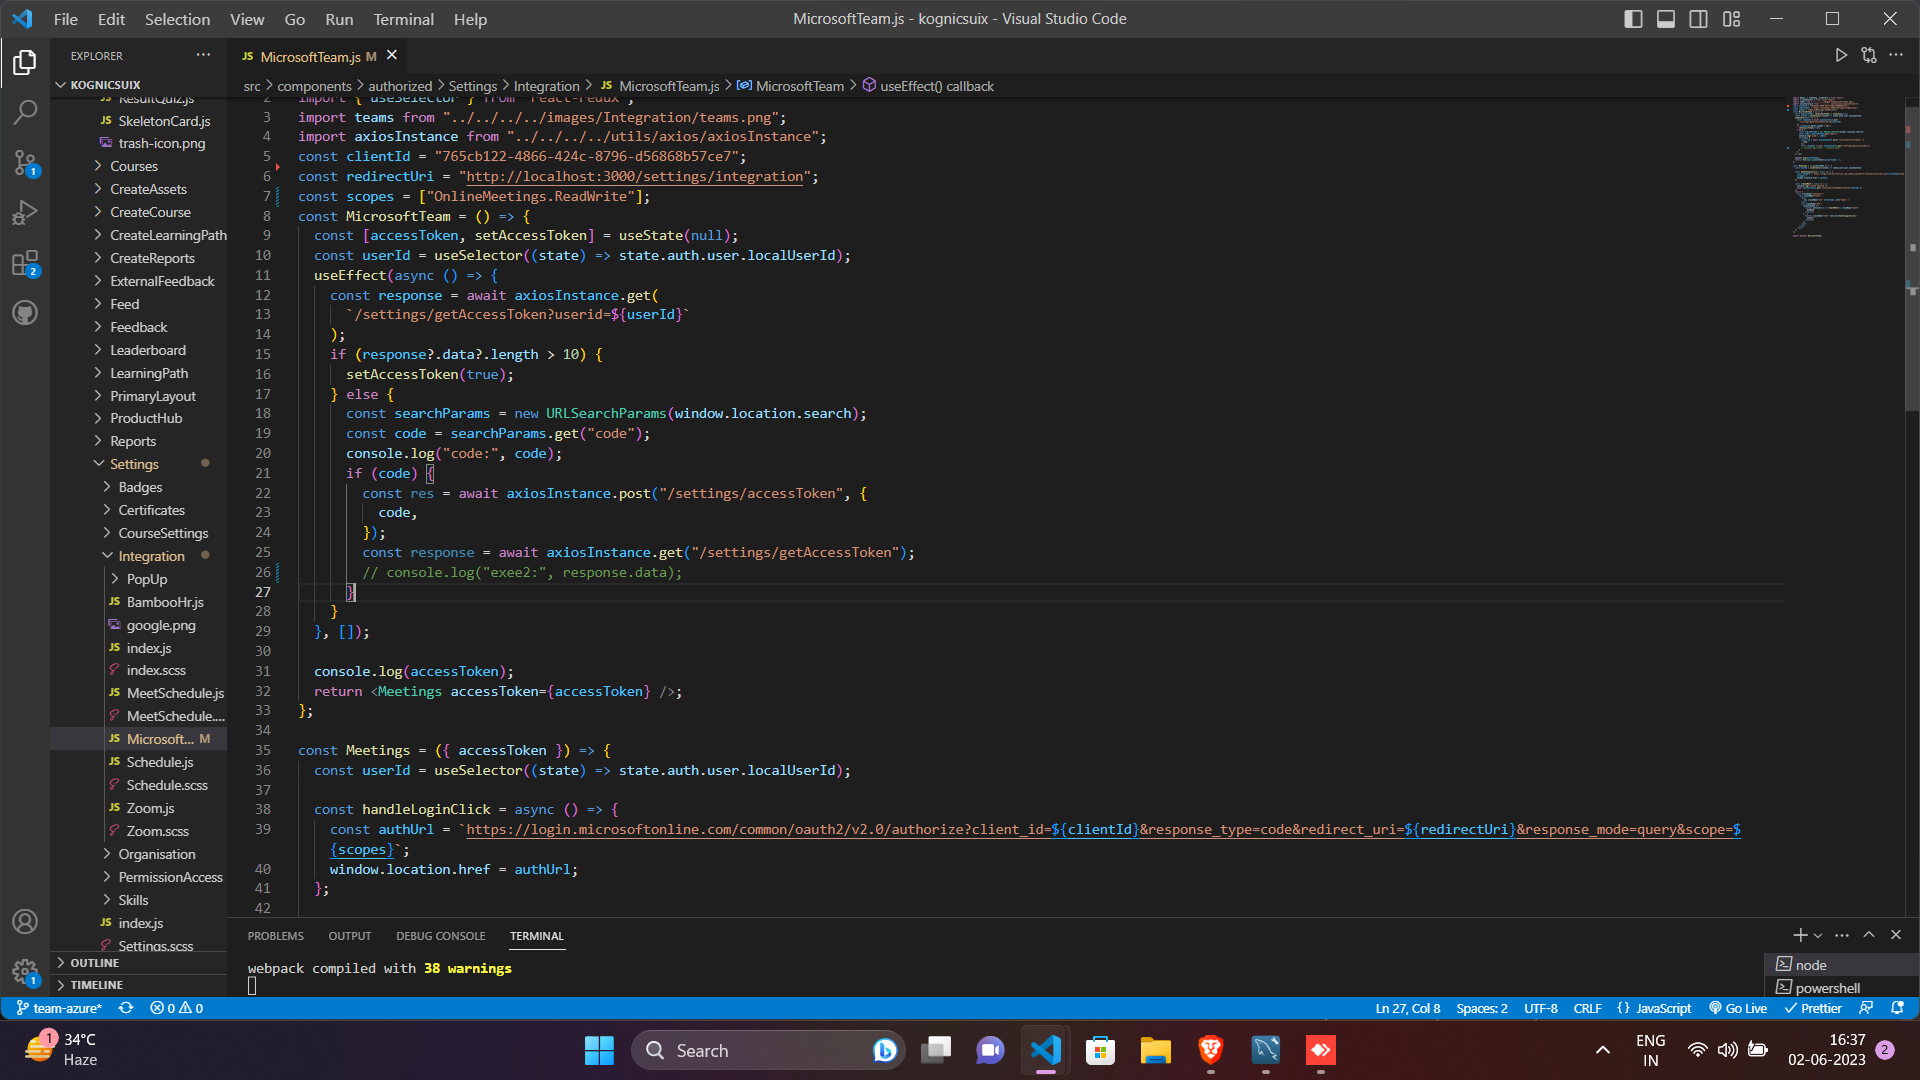Open Run and Debug view
1920x1080 pixels.
[25, 212]
